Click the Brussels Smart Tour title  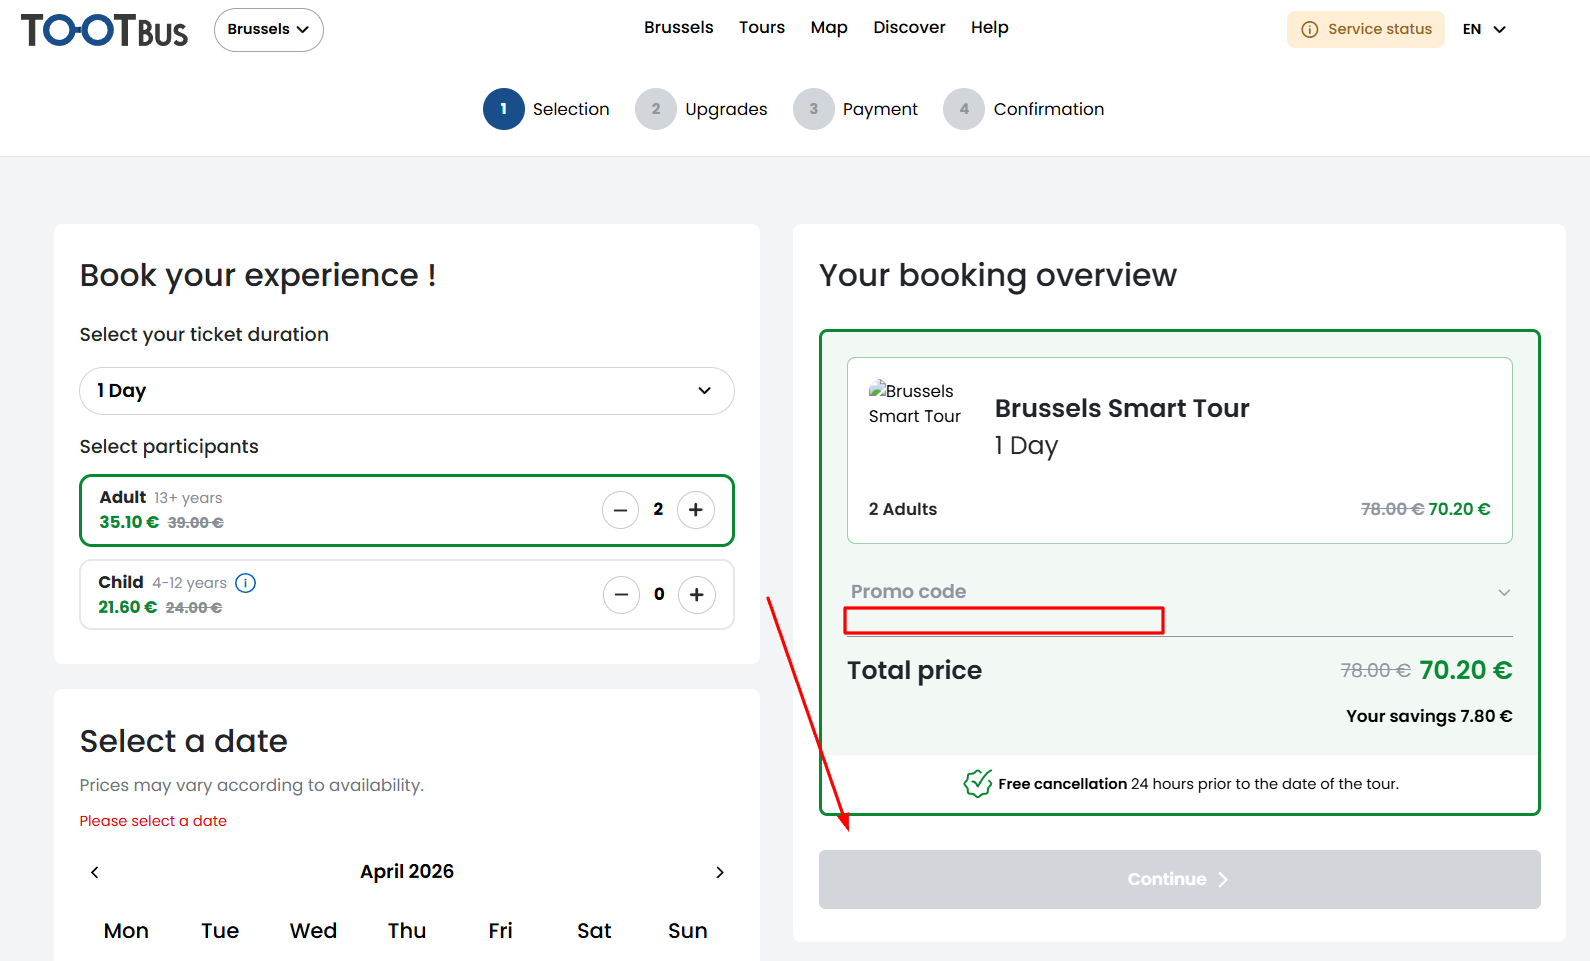pyautogui.click(x=1122, y=408)
